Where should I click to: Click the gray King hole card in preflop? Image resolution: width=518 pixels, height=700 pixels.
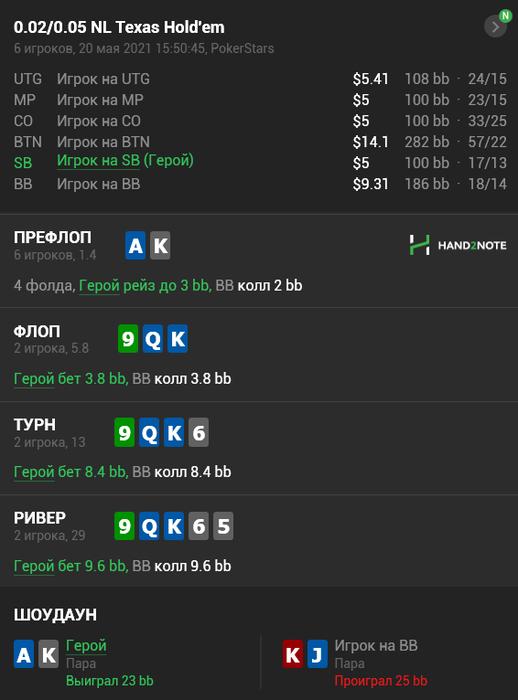[x=160, y=246]
